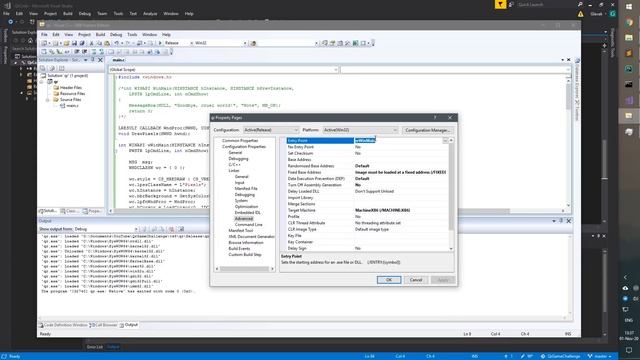Select Common Properties in the property tree
This screenshot has height=360, width=640.
[x=240, y=140]
